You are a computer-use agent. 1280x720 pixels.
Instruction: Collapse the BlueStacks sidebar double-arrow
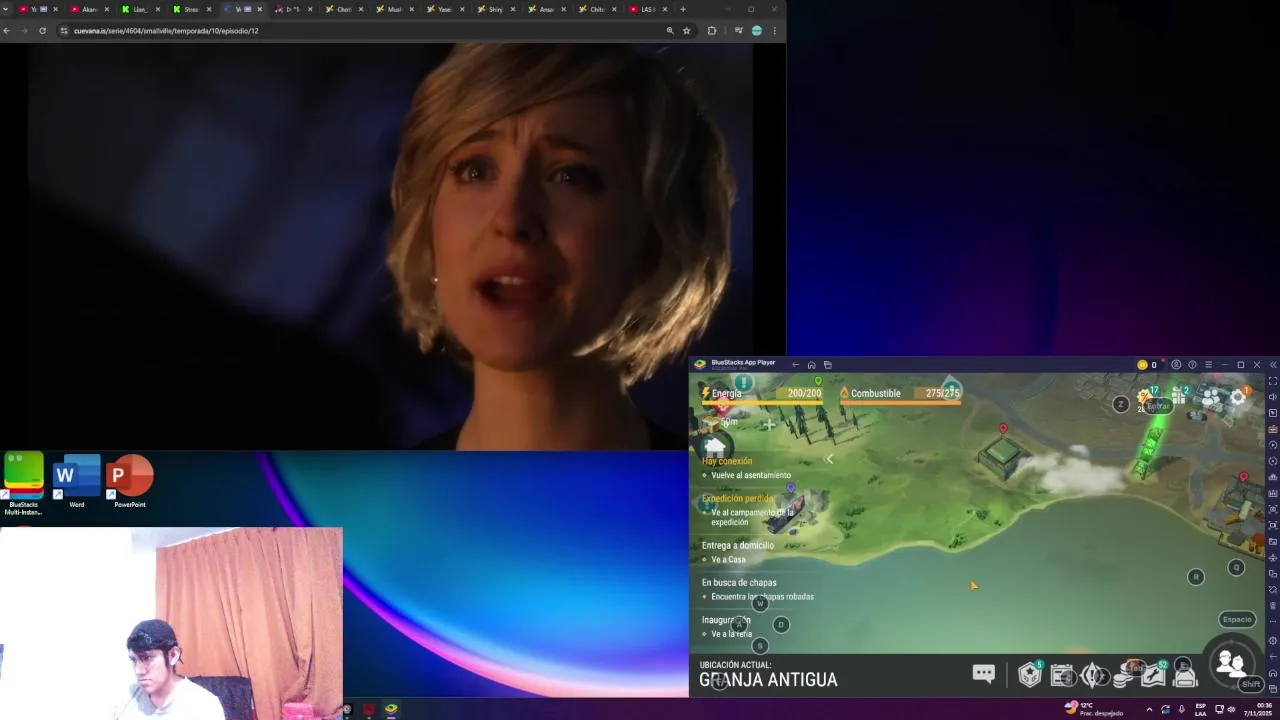click(1272, 365)
